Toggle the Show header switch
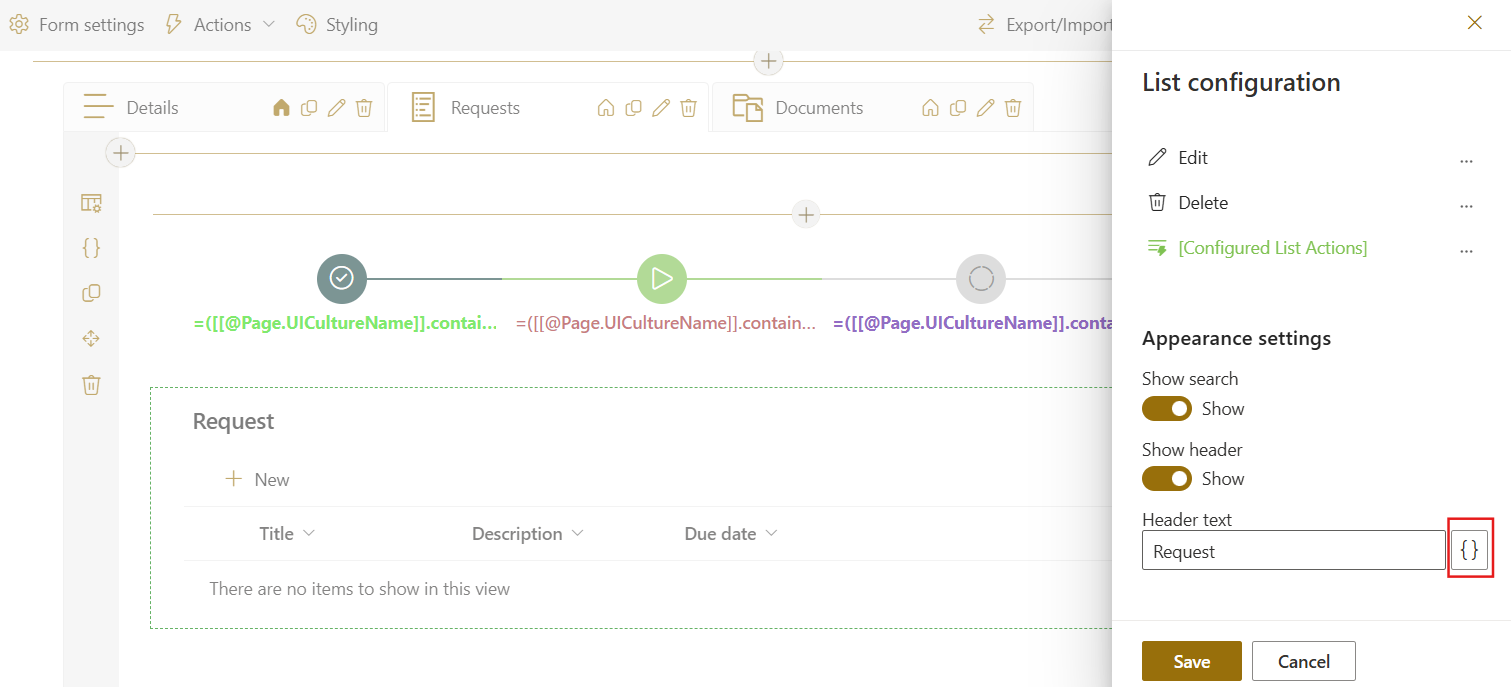This screenshot has height=687, width=1511. pos(1167,479)
